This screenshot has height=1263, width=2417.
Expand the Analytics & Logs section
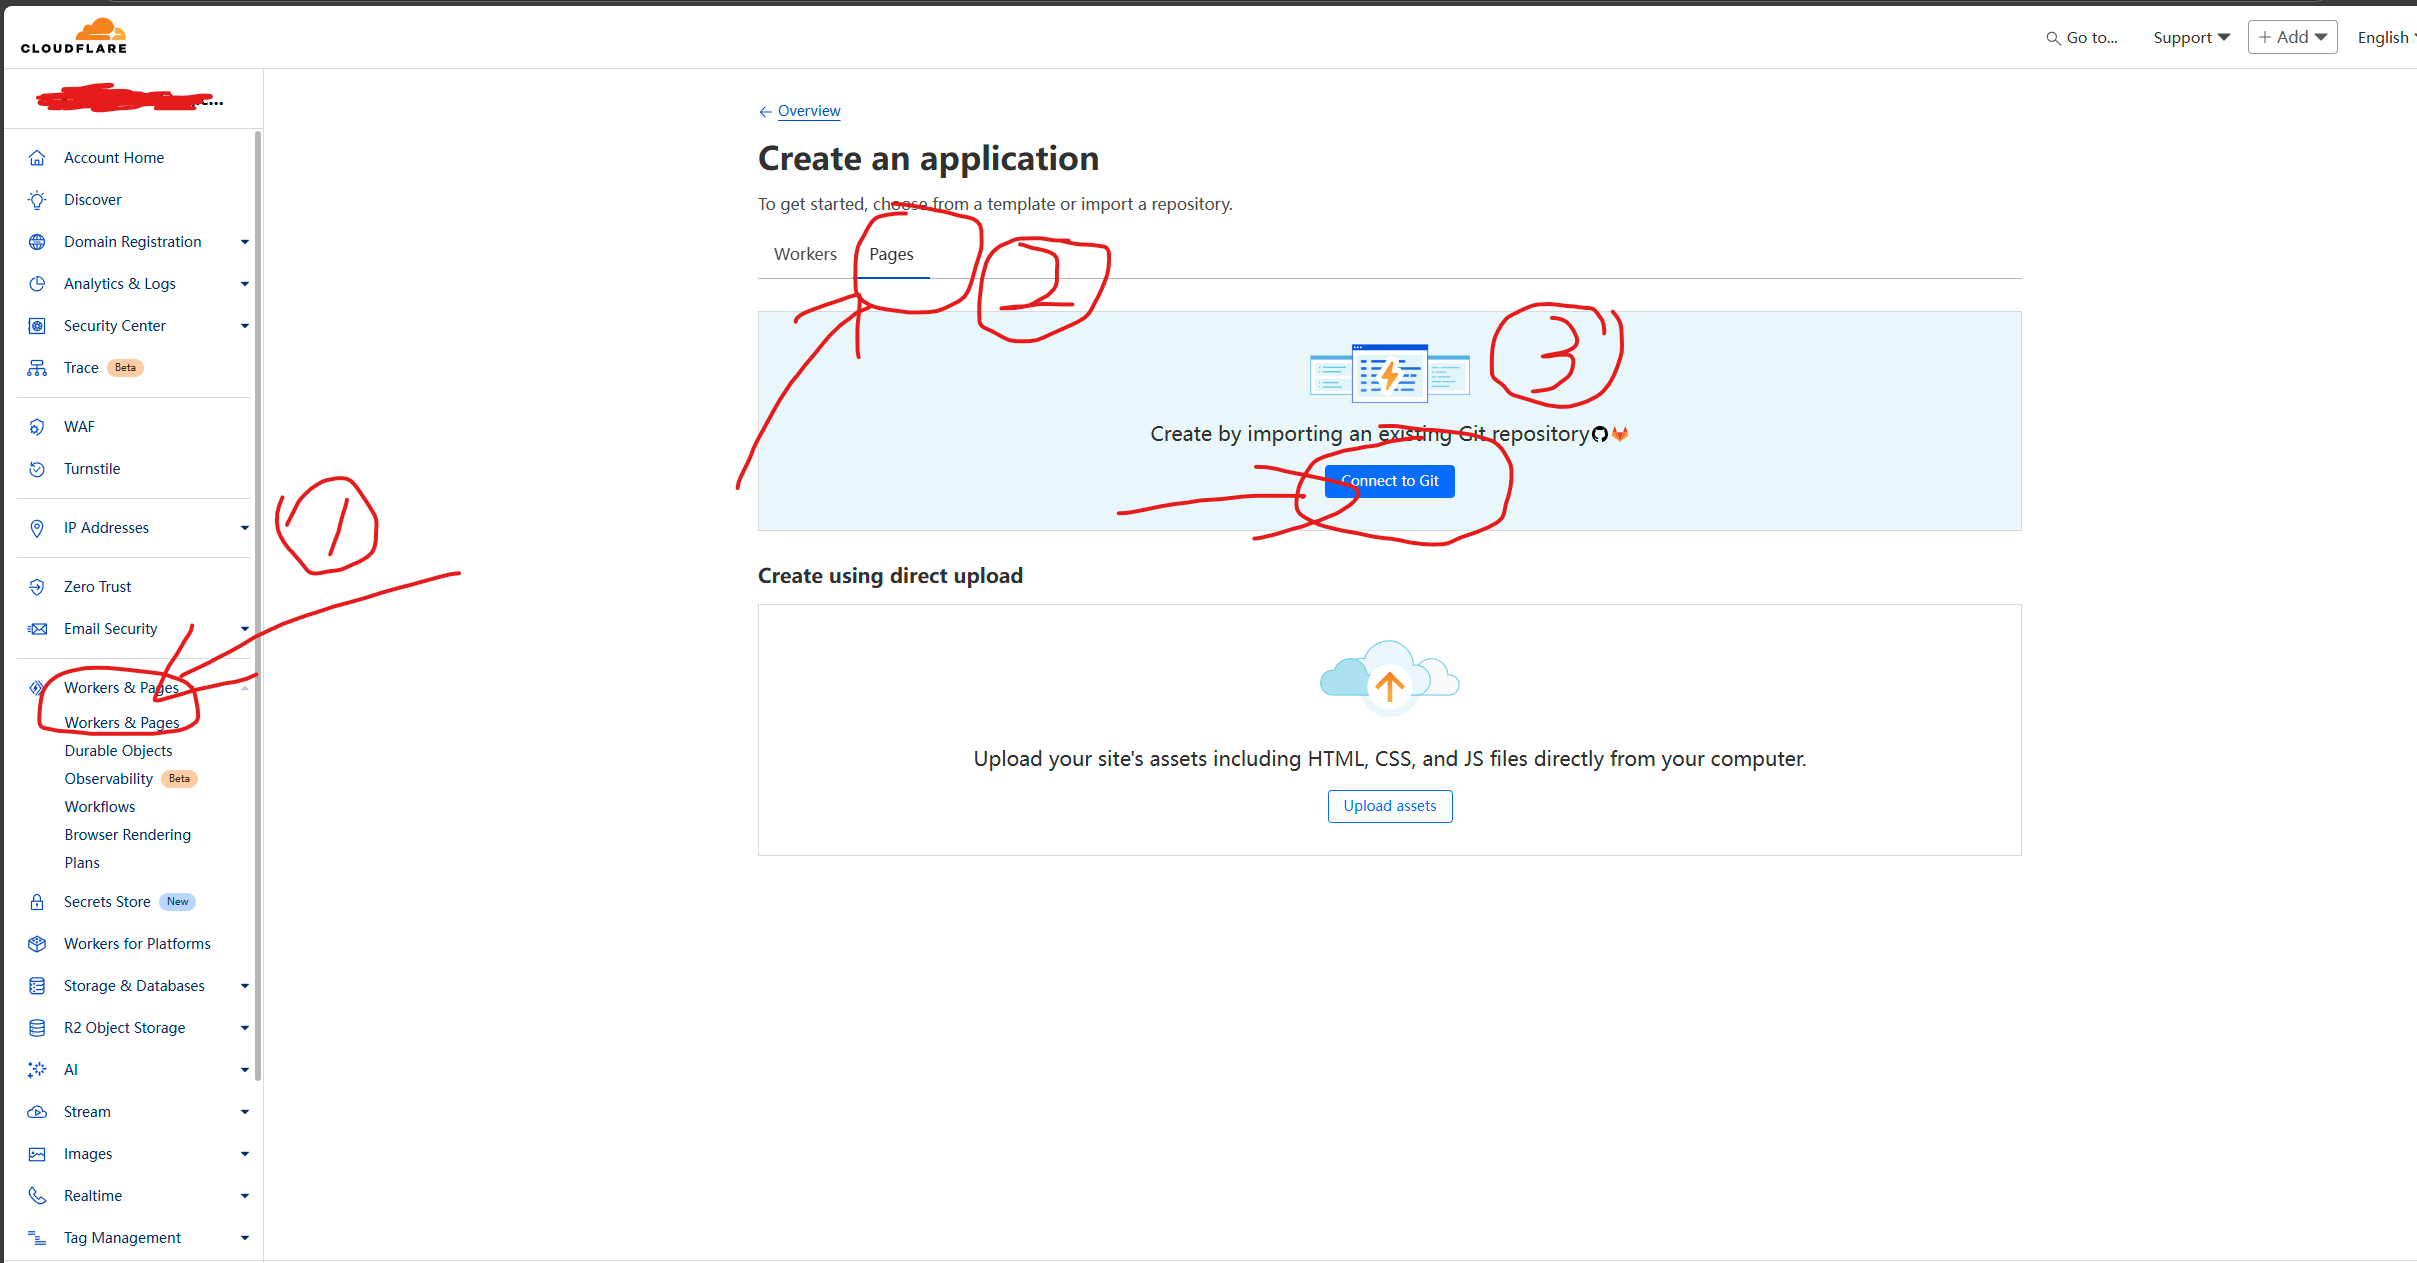244,284
